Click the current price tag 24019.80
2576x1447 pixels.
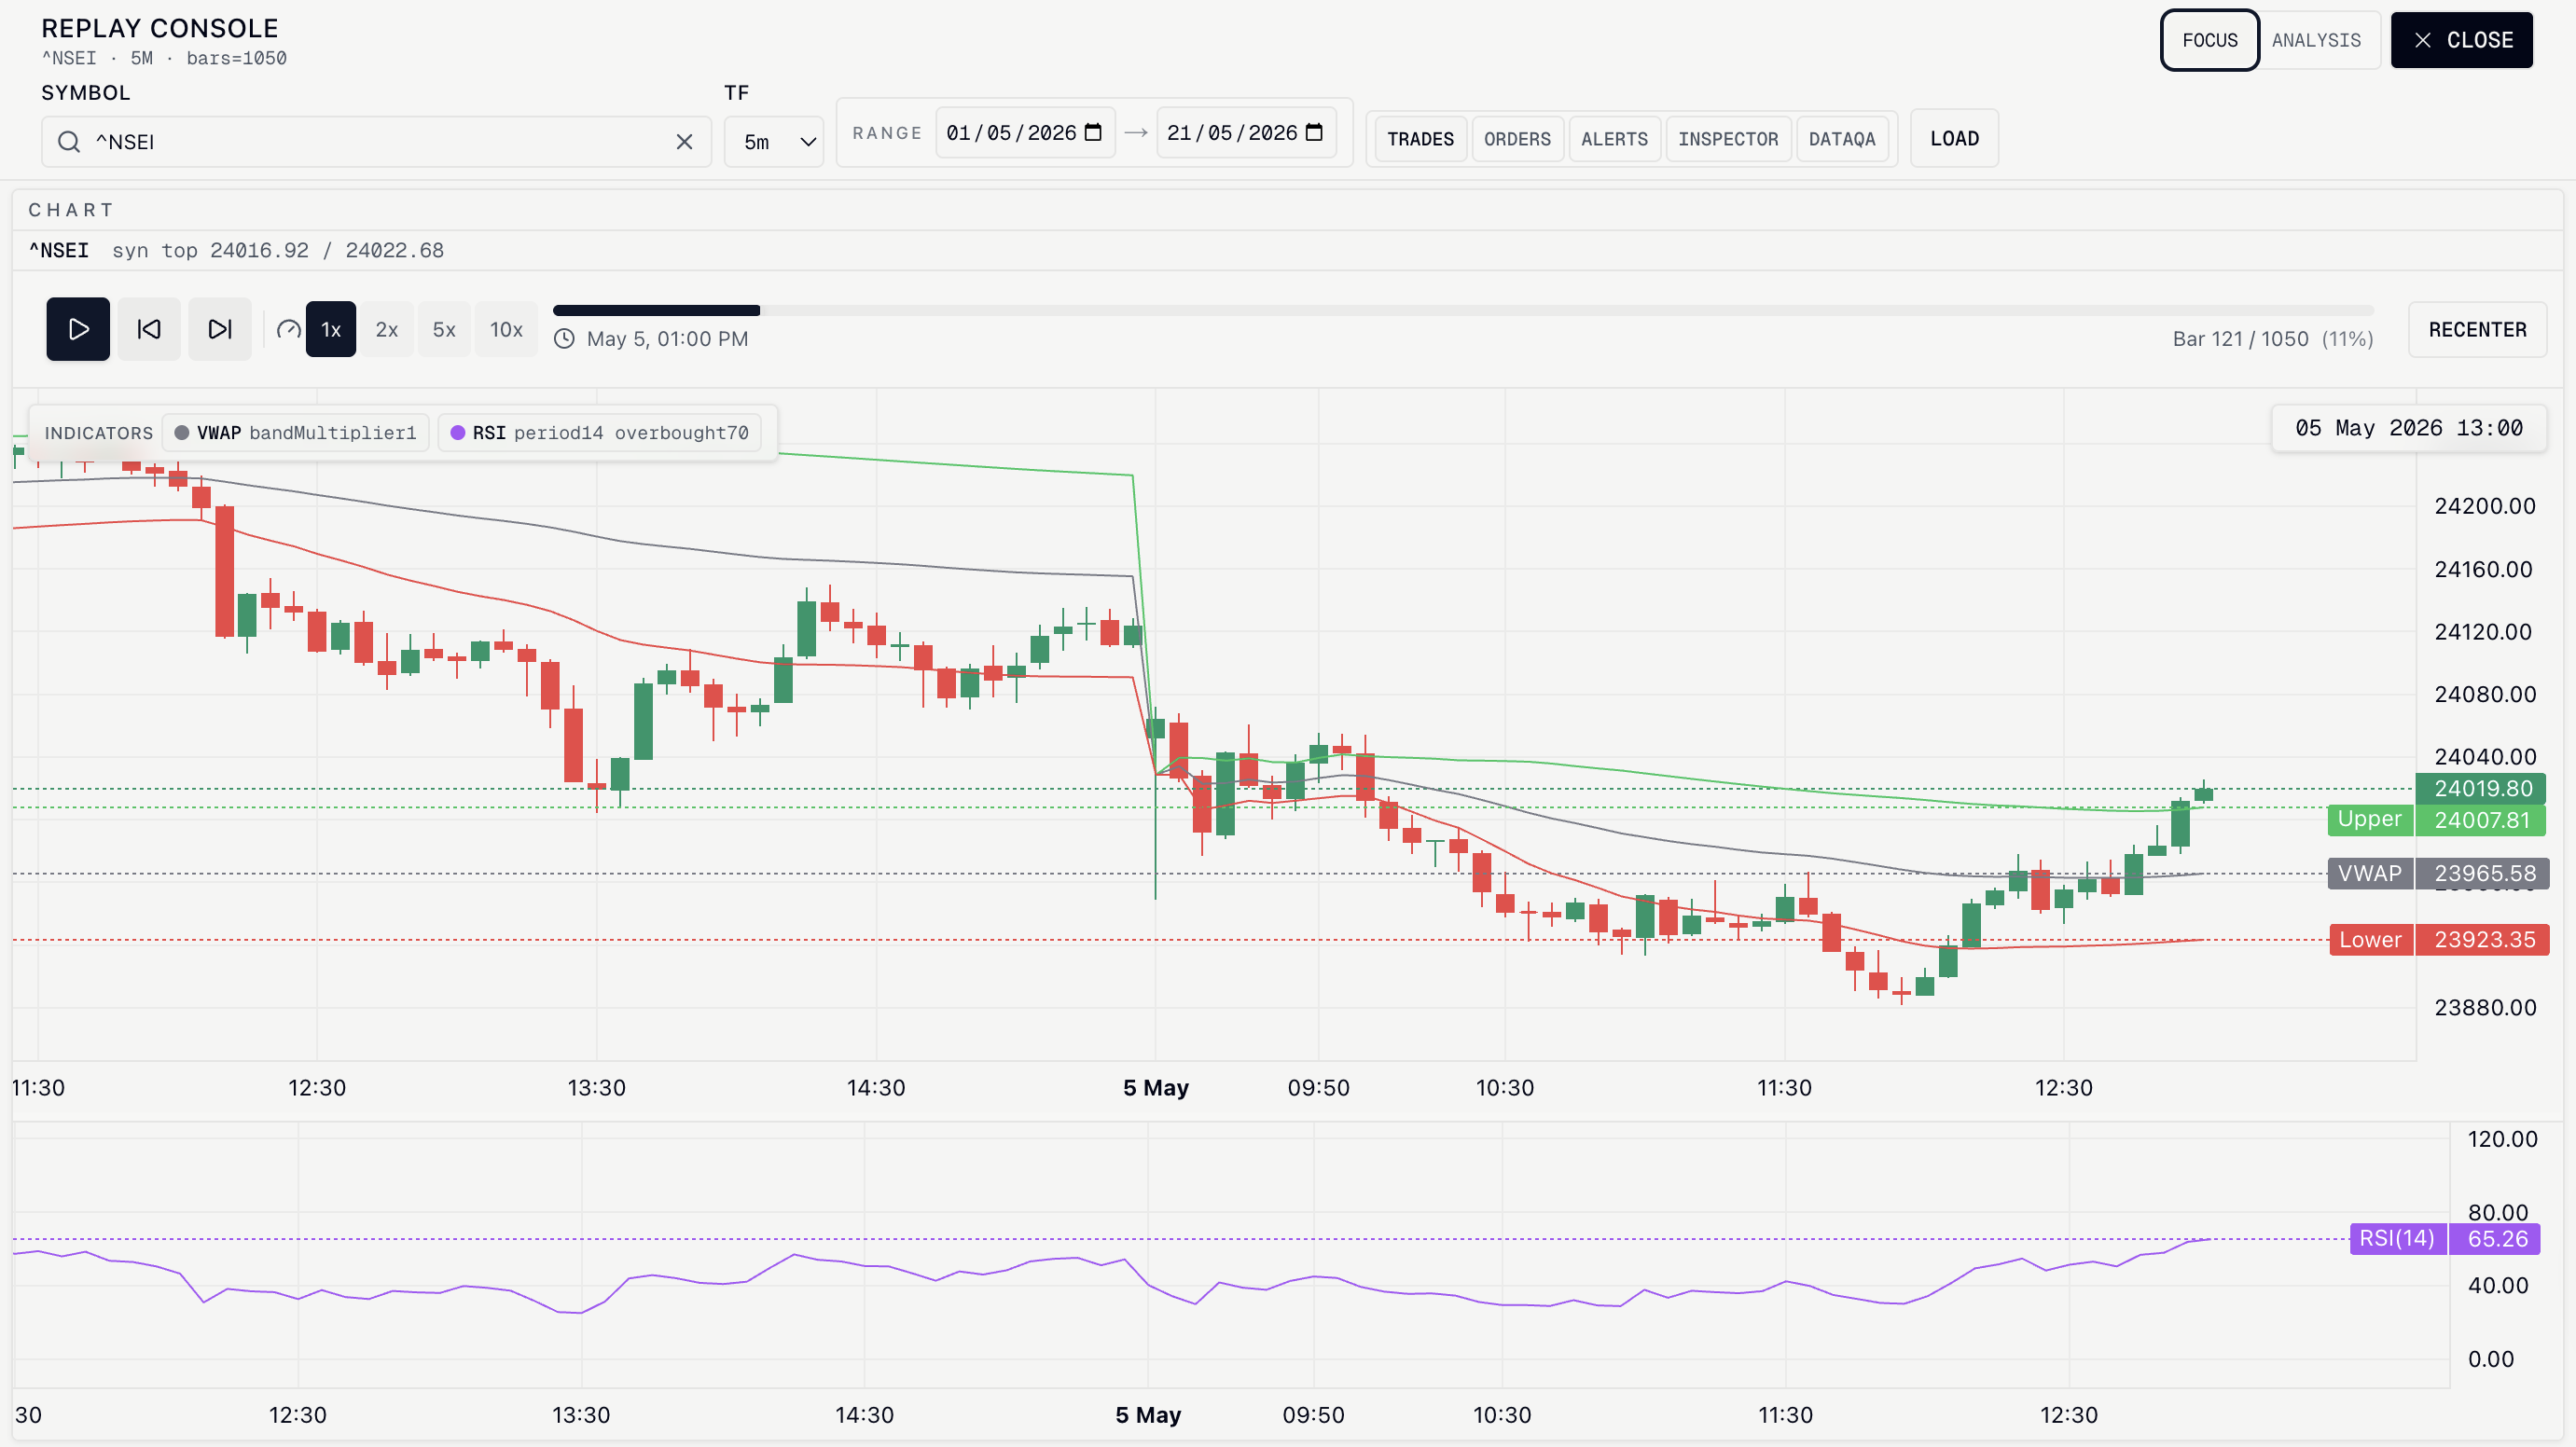click(2481, 788)
